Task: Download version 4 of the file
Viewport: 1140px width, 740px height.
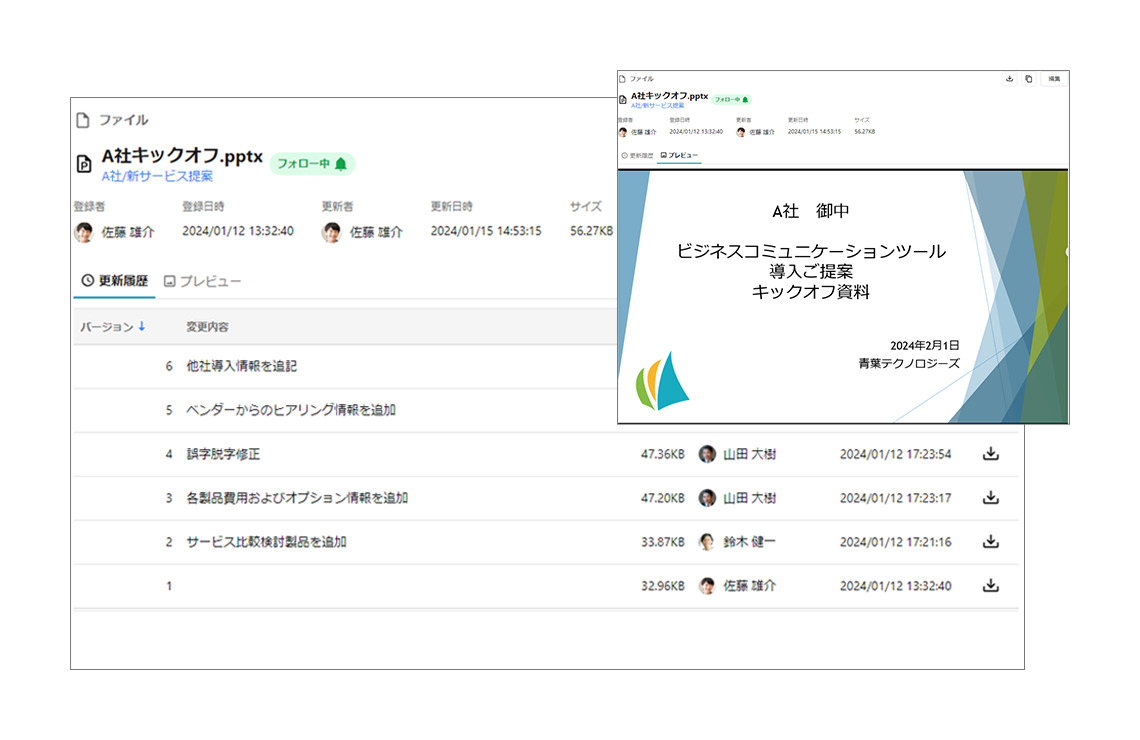Action: pos(990,454)
